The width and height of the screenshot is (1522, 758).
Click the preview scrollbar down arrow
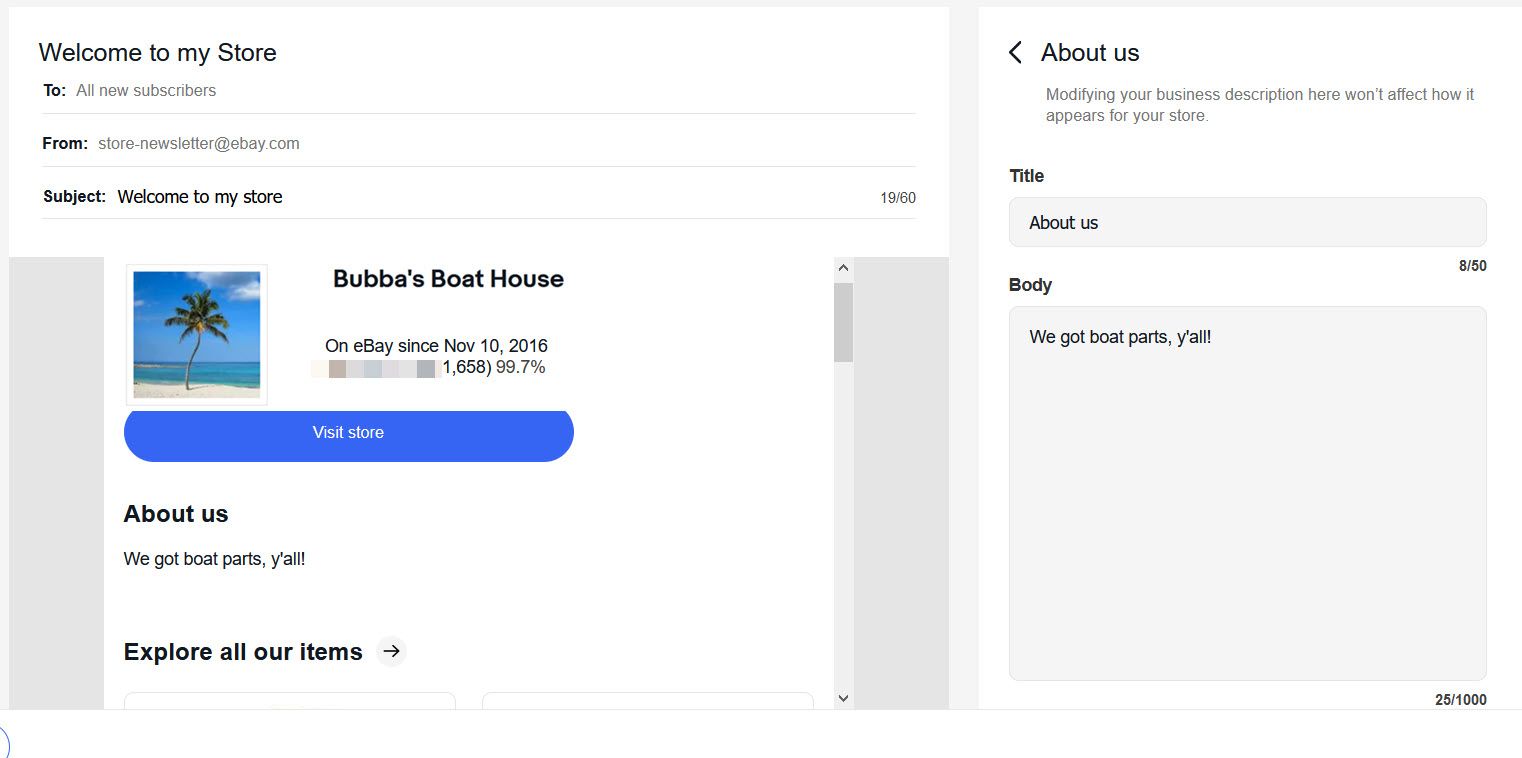[843, 698]
